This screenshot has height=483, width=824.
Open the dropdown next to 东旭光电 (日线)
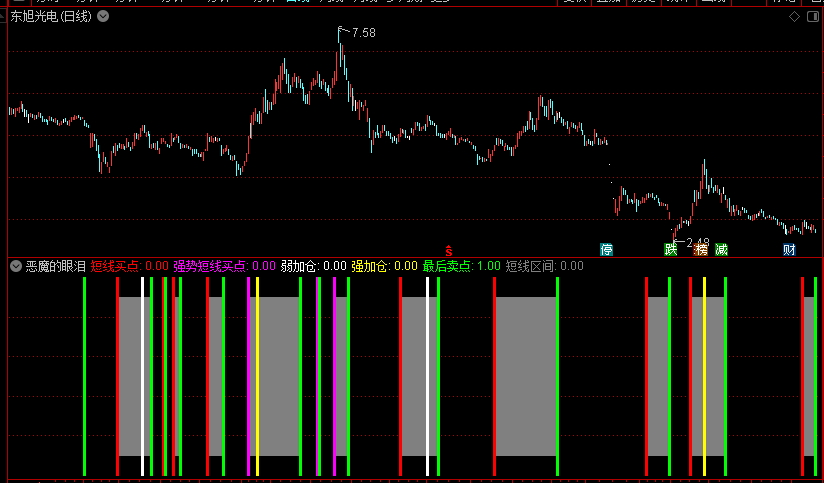(x=103, y=16)
